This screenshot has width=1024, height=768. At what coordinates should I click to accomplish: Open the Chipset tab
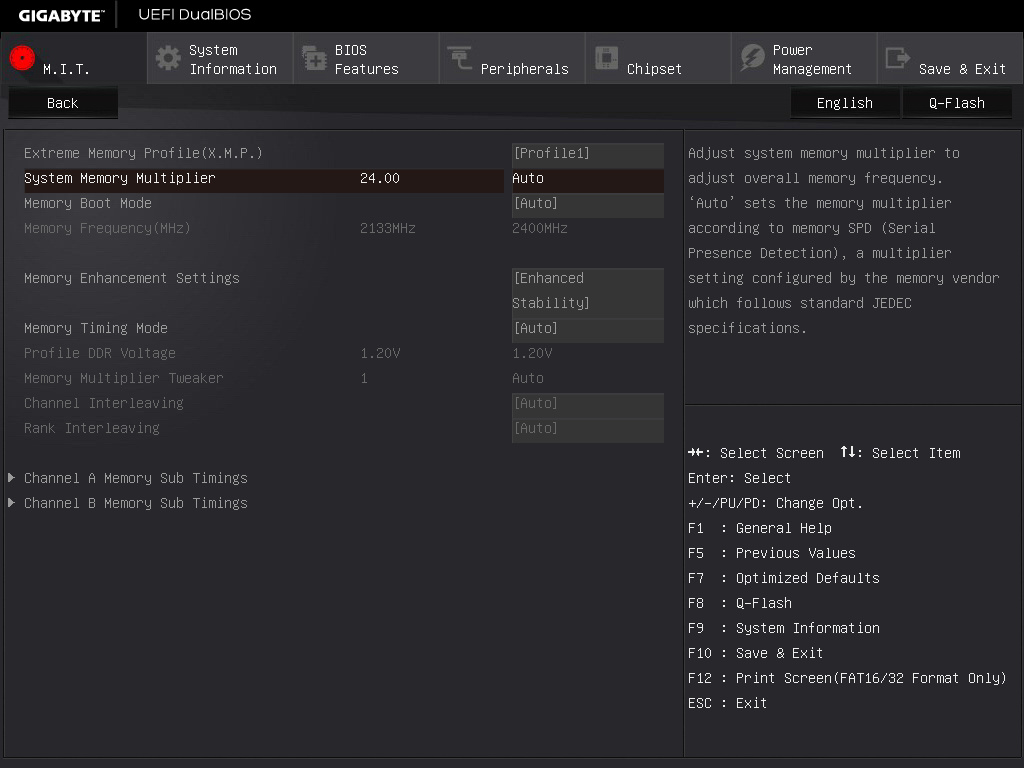point(658,59)
